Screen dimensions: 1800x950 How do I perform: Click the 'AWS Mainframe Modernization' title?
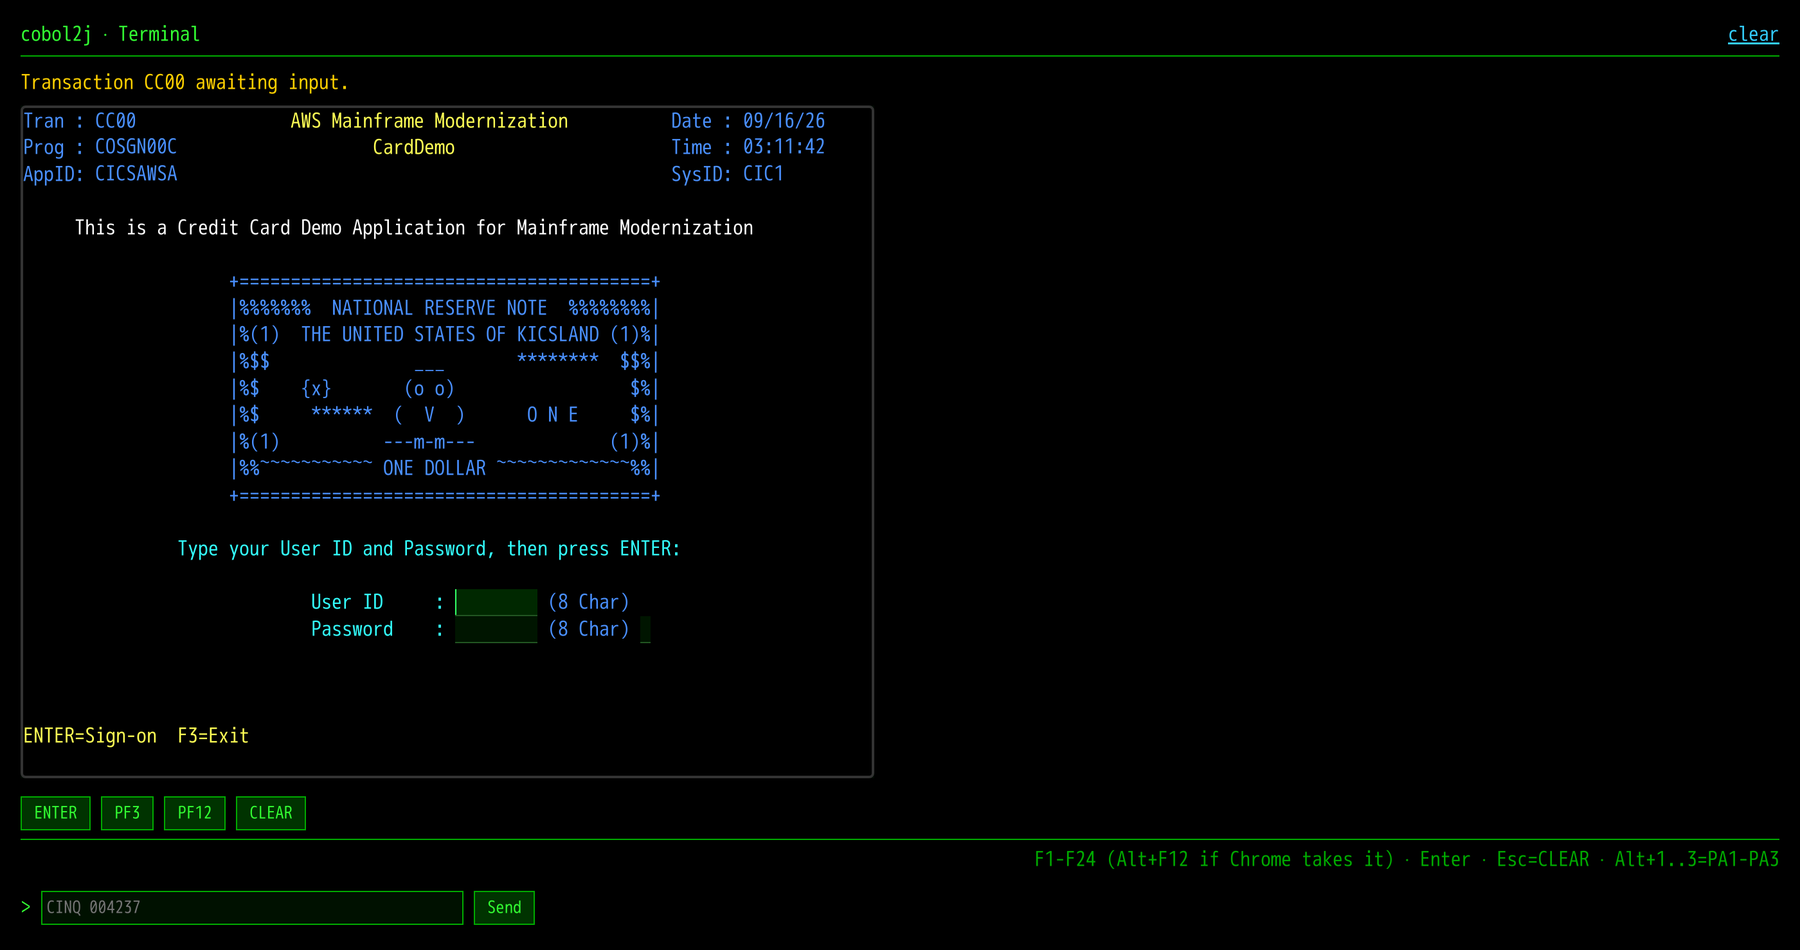(x=429, y=121)
